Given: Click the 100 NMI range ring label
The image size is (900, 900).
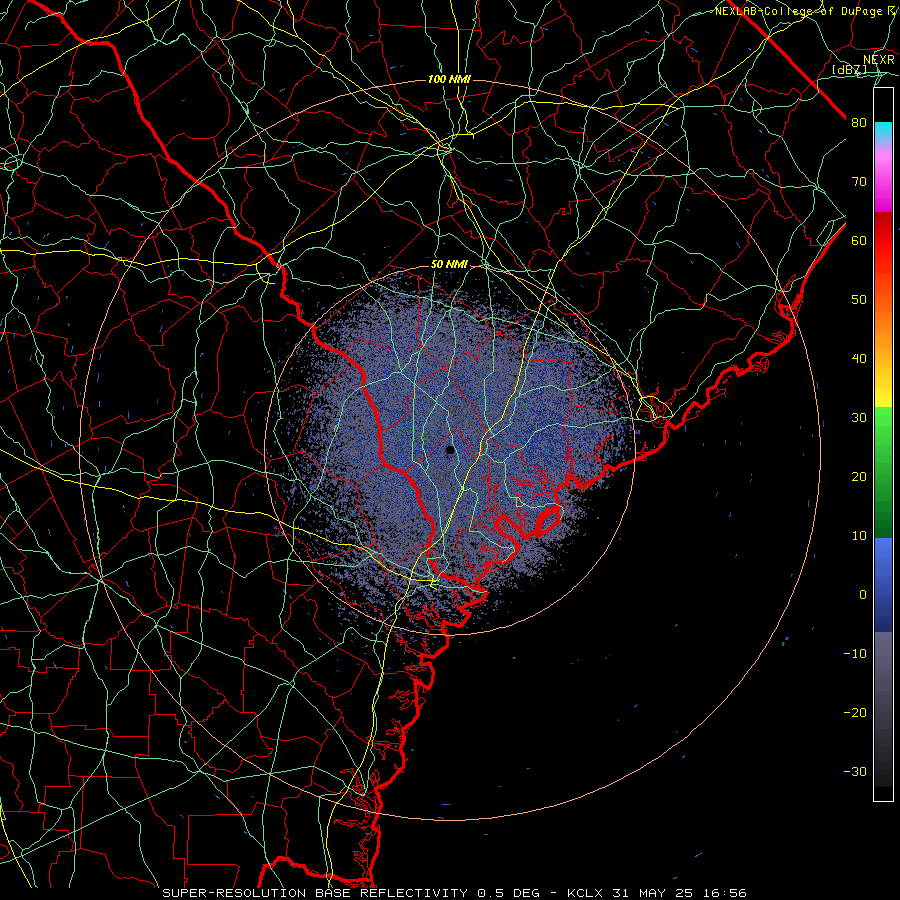Looking at the screenshot, I should point(449,79).
